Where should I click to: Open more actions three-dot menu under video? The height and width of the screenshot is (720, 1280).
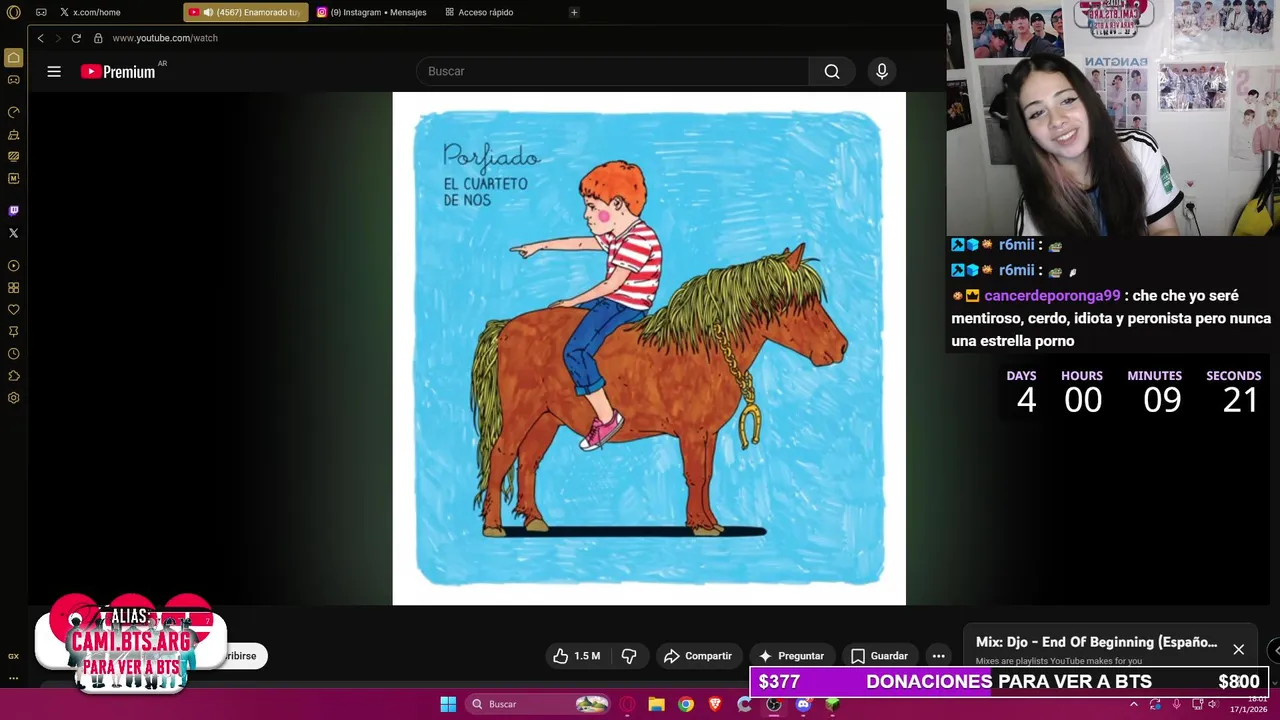(938, 656)
